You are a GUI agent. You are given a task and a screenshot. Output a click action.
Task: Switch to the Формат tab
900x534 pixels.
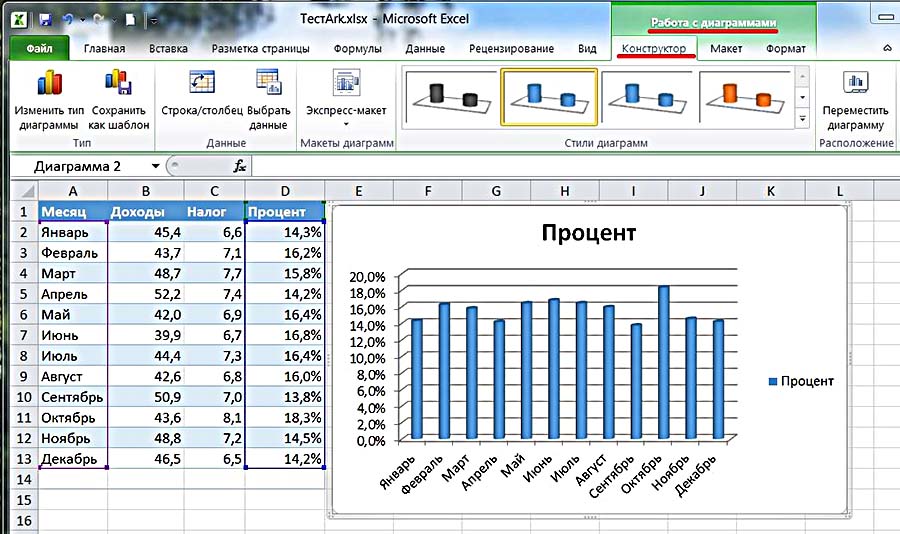coord(786,49)
